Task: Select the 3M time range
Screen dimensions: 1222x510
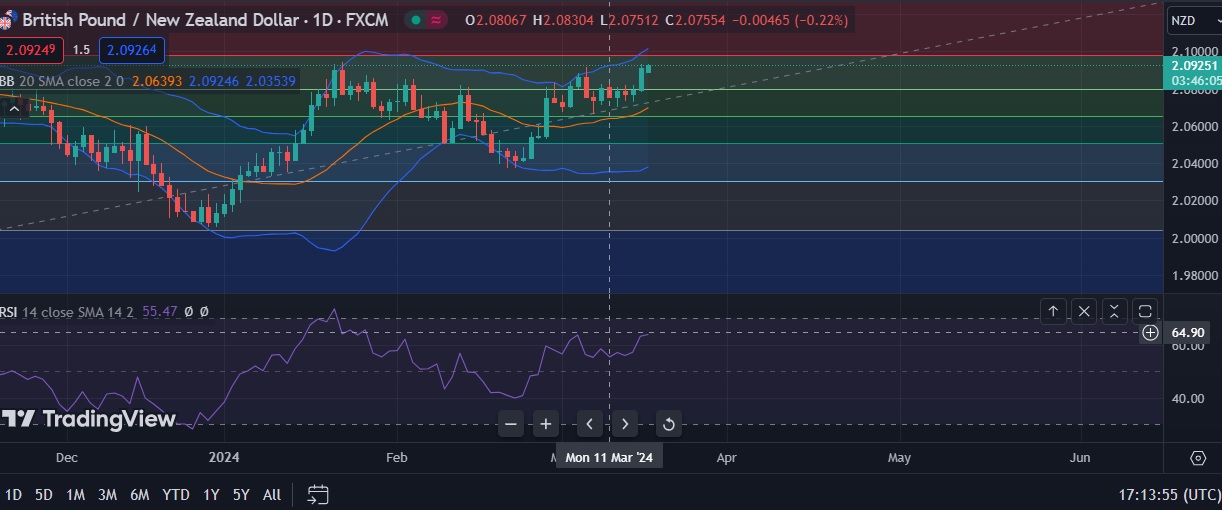Action: pyautogui.click(x=107, y=494)
